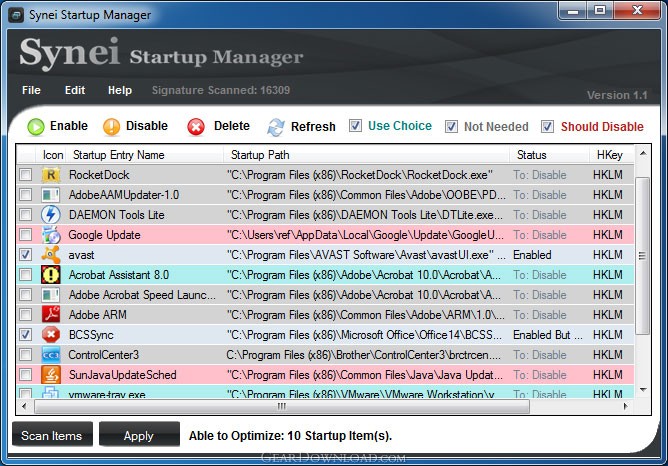668x466 pixels.
Task: Click the Delete text label
Action: (x=232, y=126)
